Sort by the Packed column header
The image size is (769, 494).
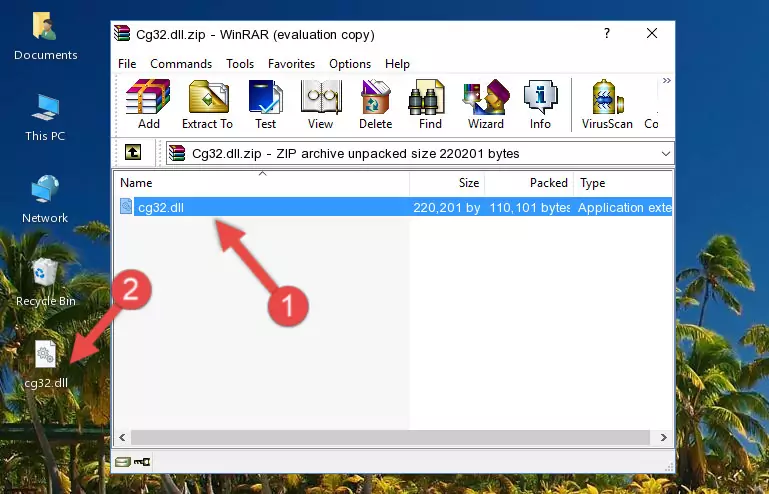[529, 183]
